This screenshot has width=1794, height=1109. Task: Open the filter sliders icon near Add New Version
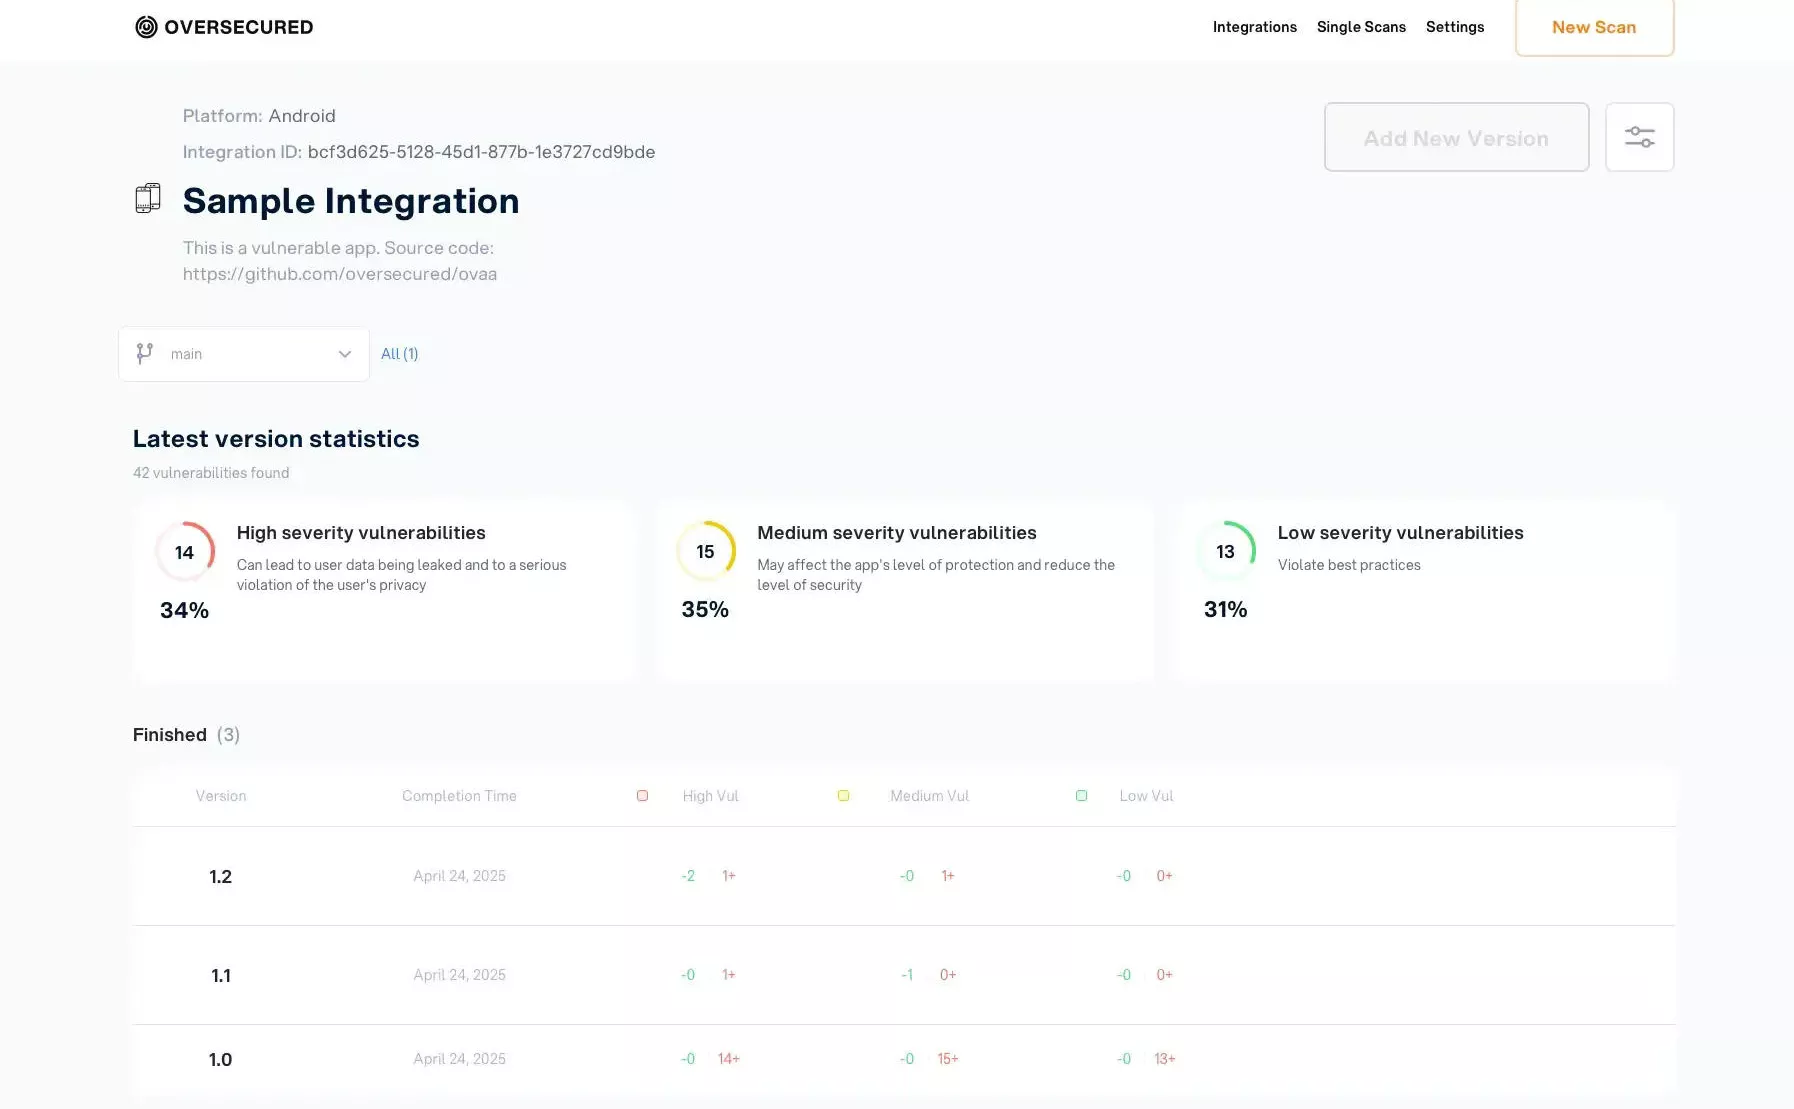(1639, 137)
